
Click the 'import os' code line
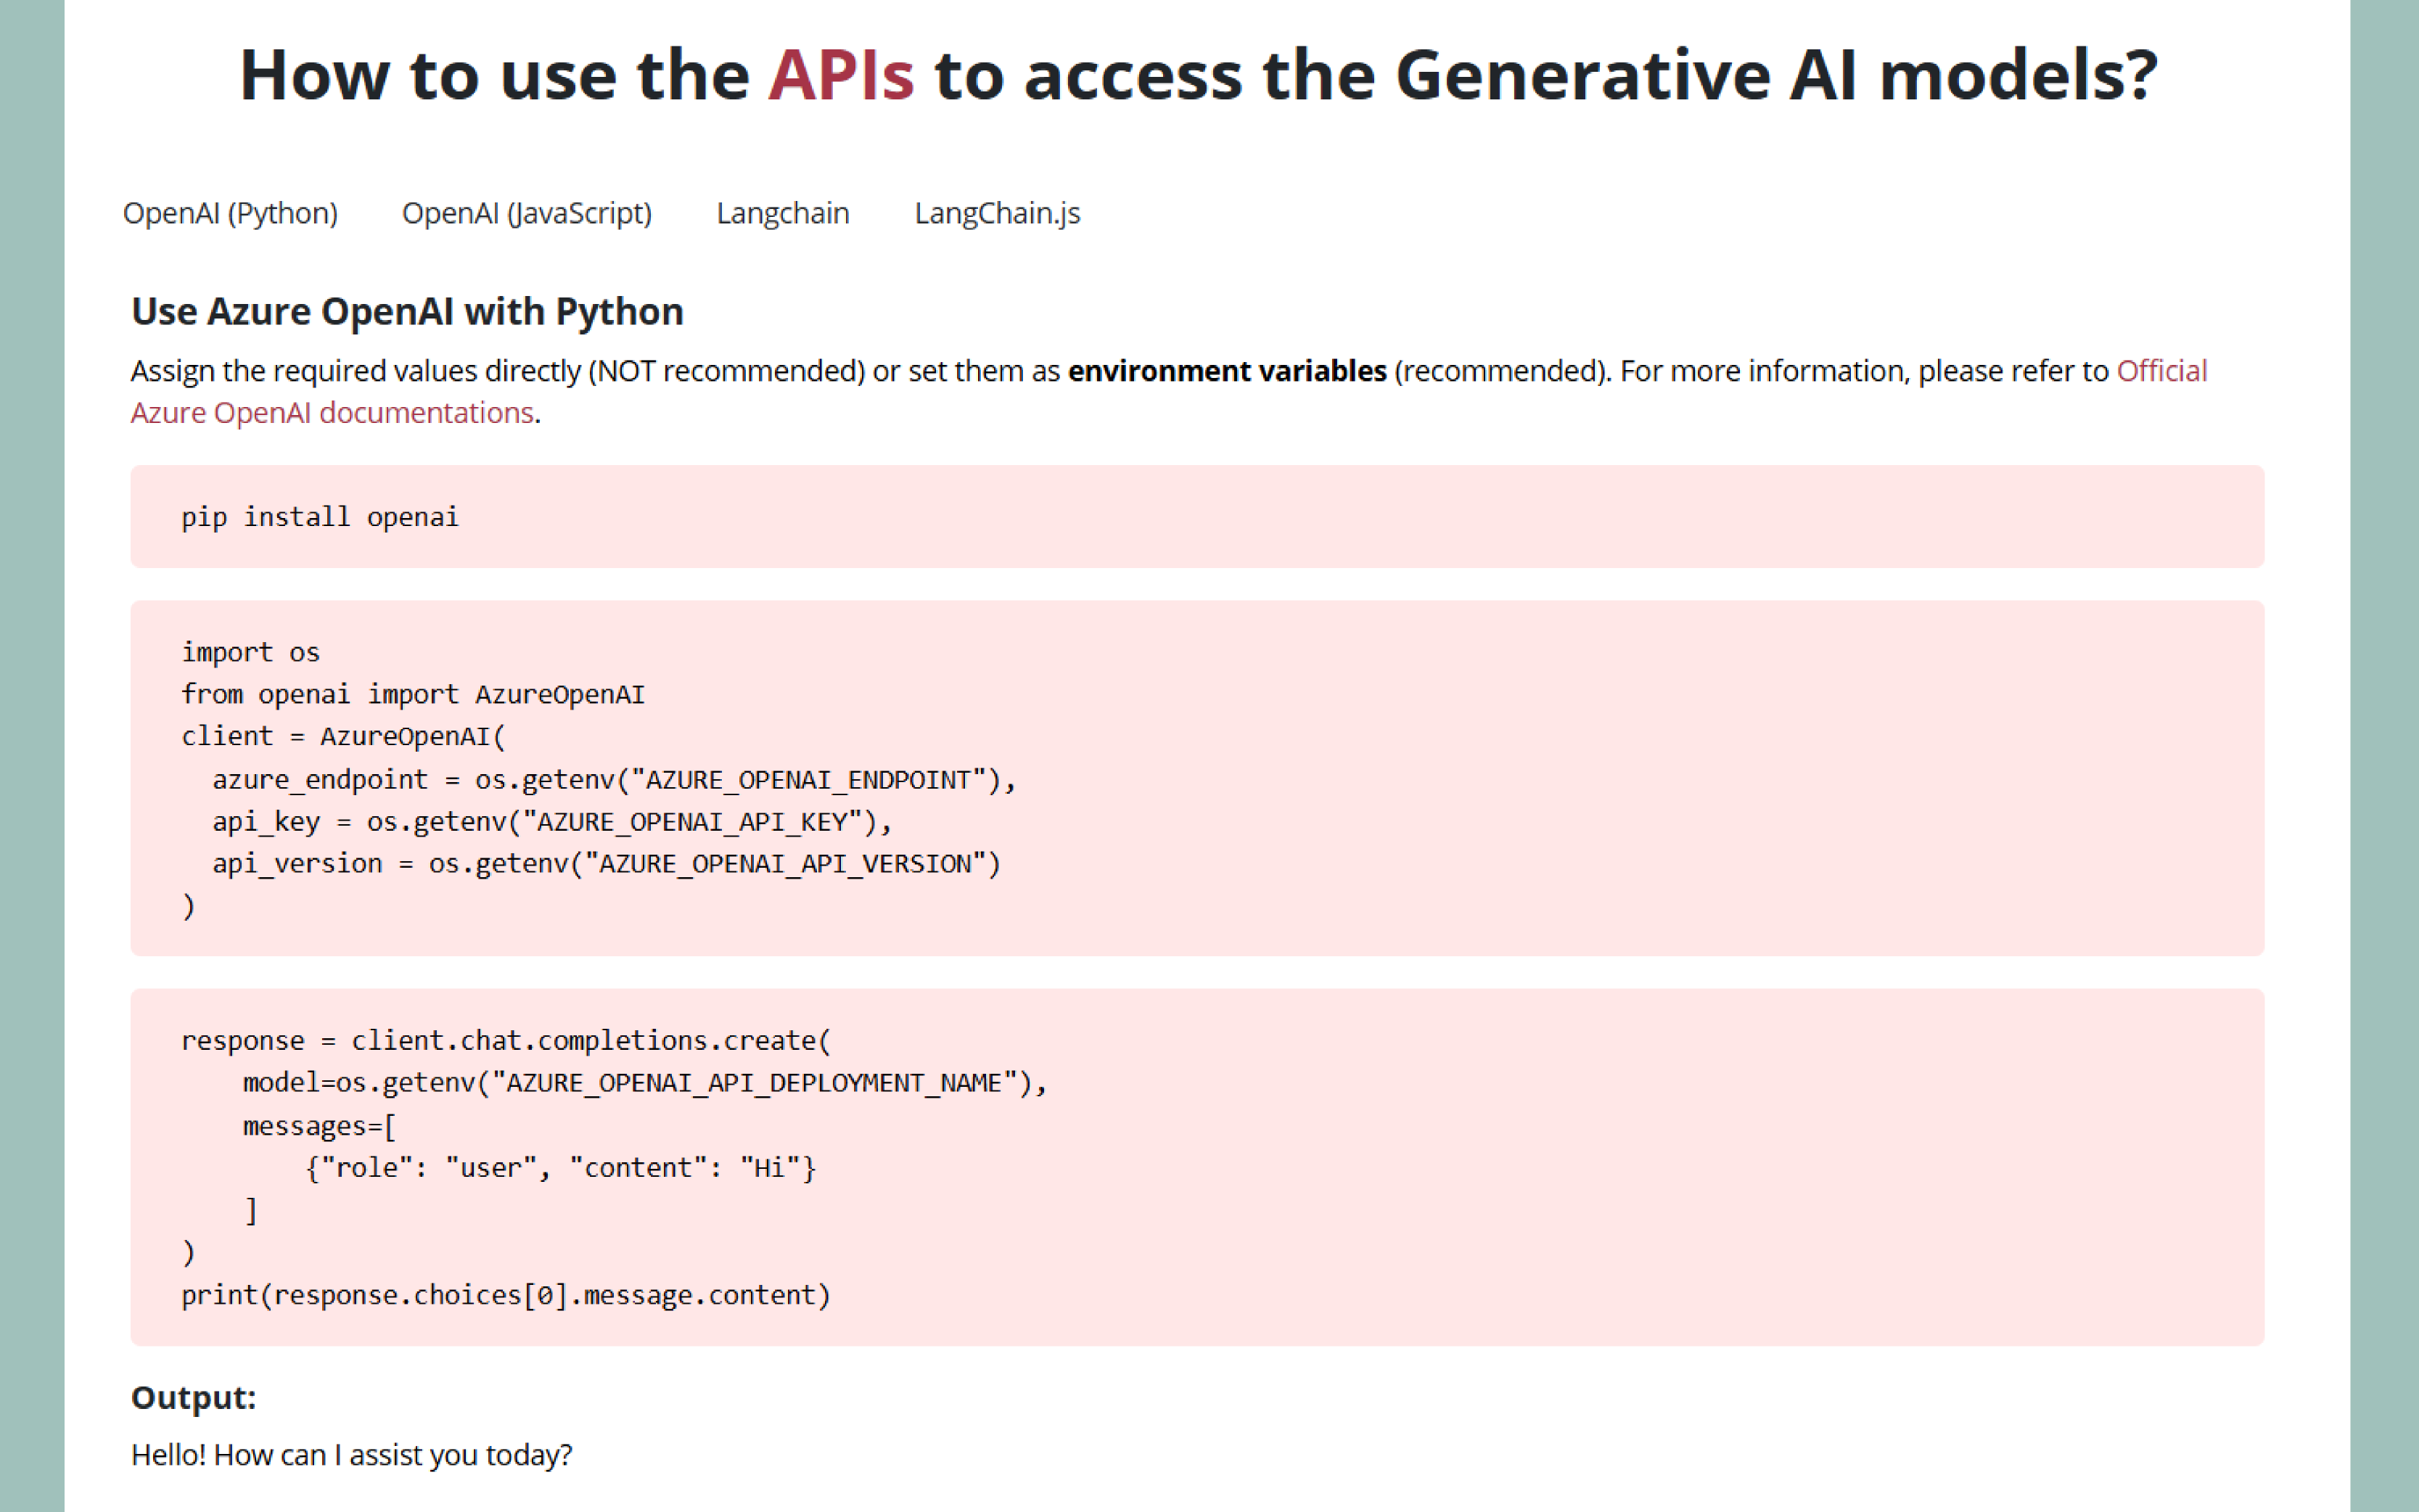250,653
